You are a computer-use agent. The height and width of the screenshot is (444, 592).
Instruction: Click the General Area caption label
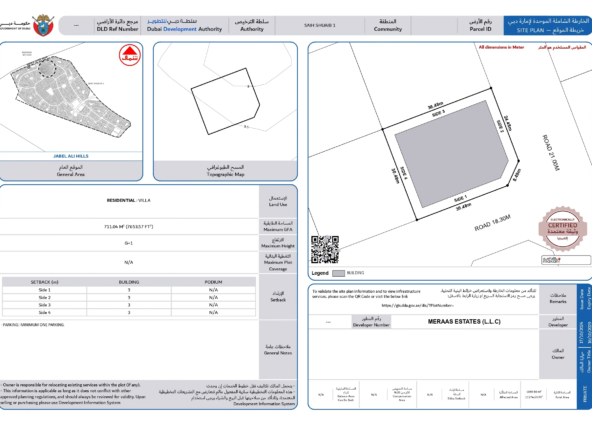71,171
